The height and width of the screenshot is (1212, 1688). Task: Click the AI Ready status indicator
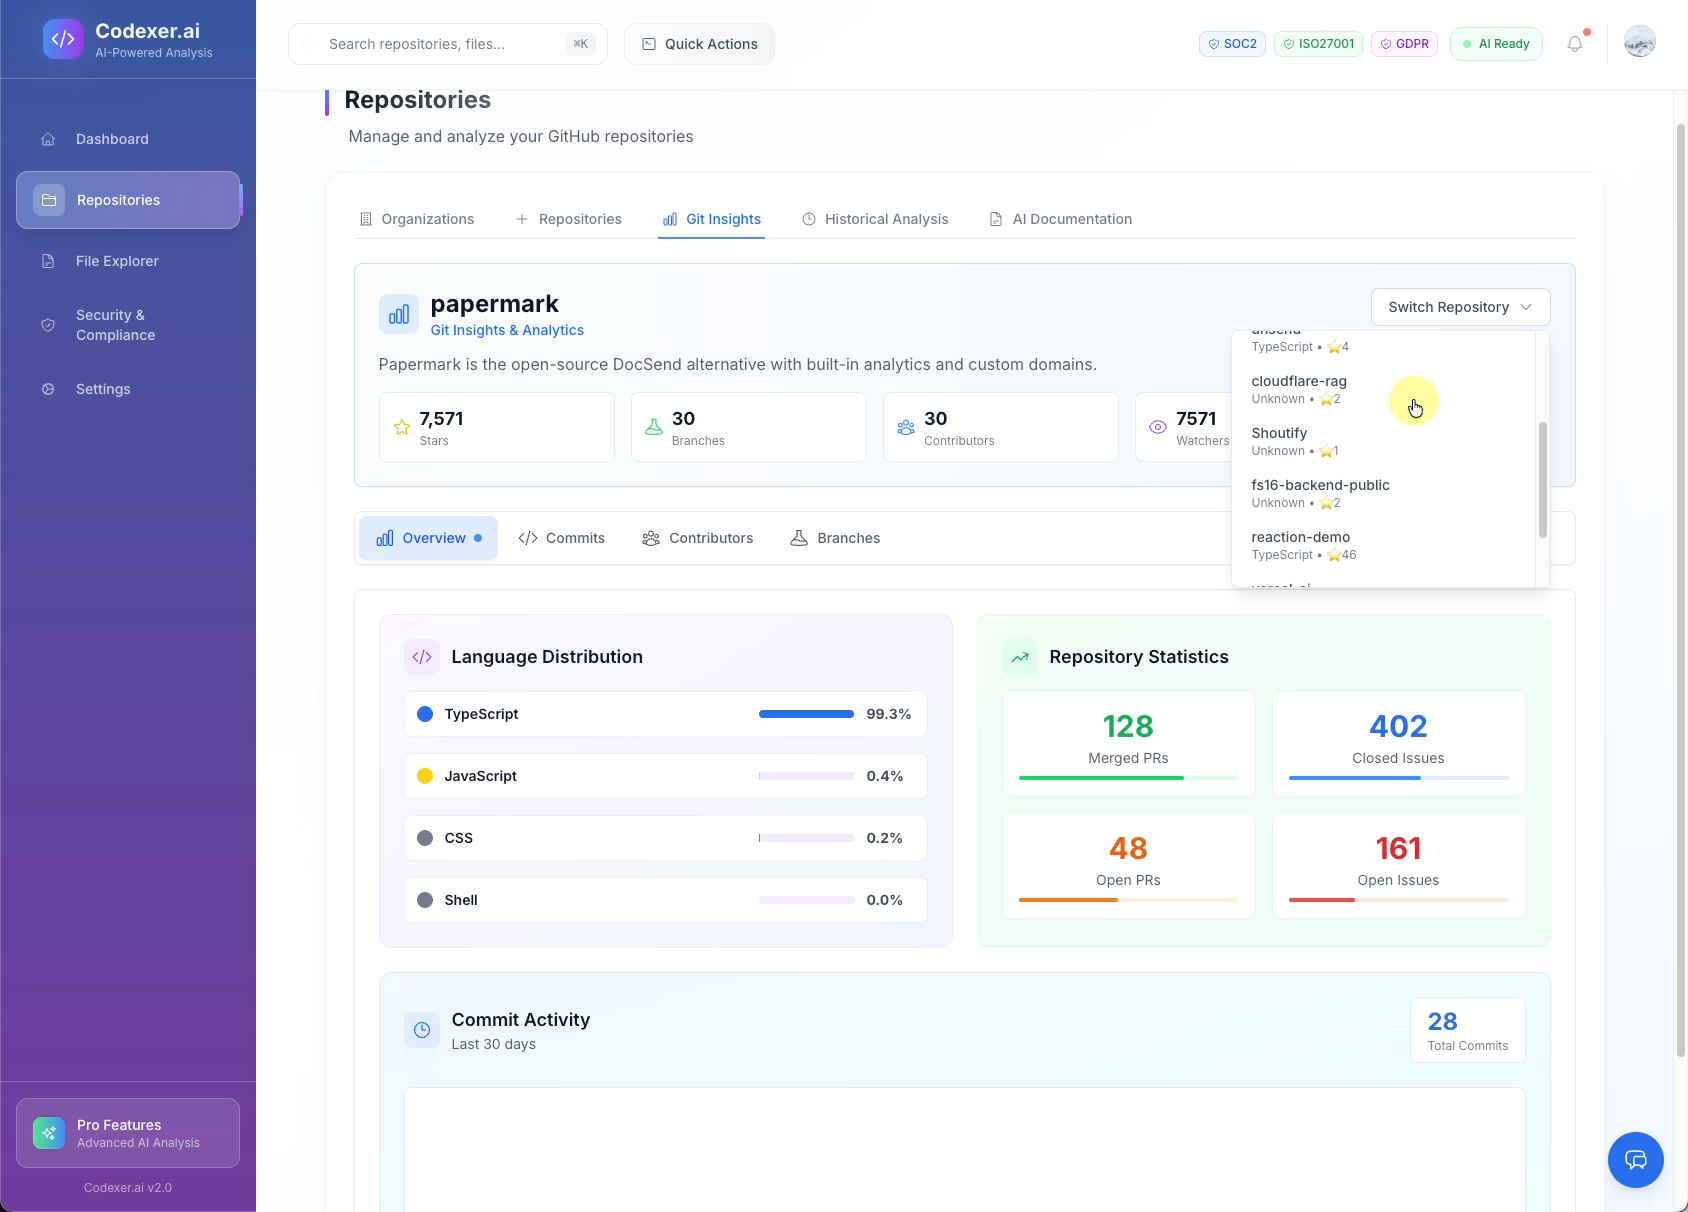coord(1496,43)
